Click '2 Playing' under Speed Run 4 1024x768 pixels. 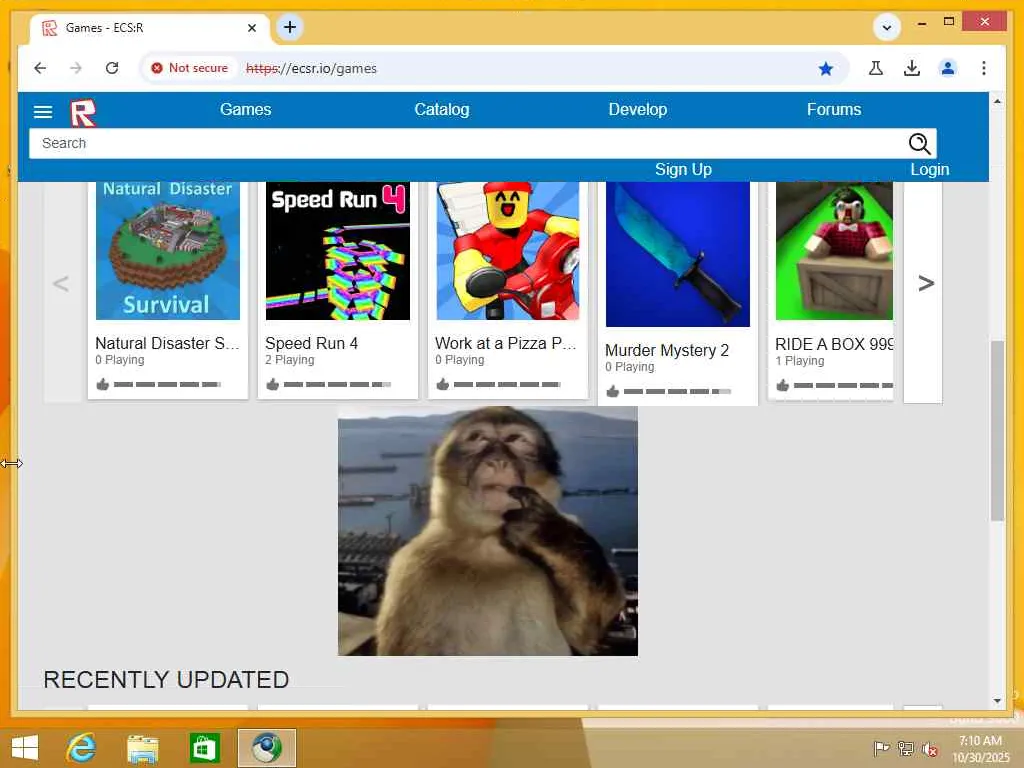tap(289, 360)
